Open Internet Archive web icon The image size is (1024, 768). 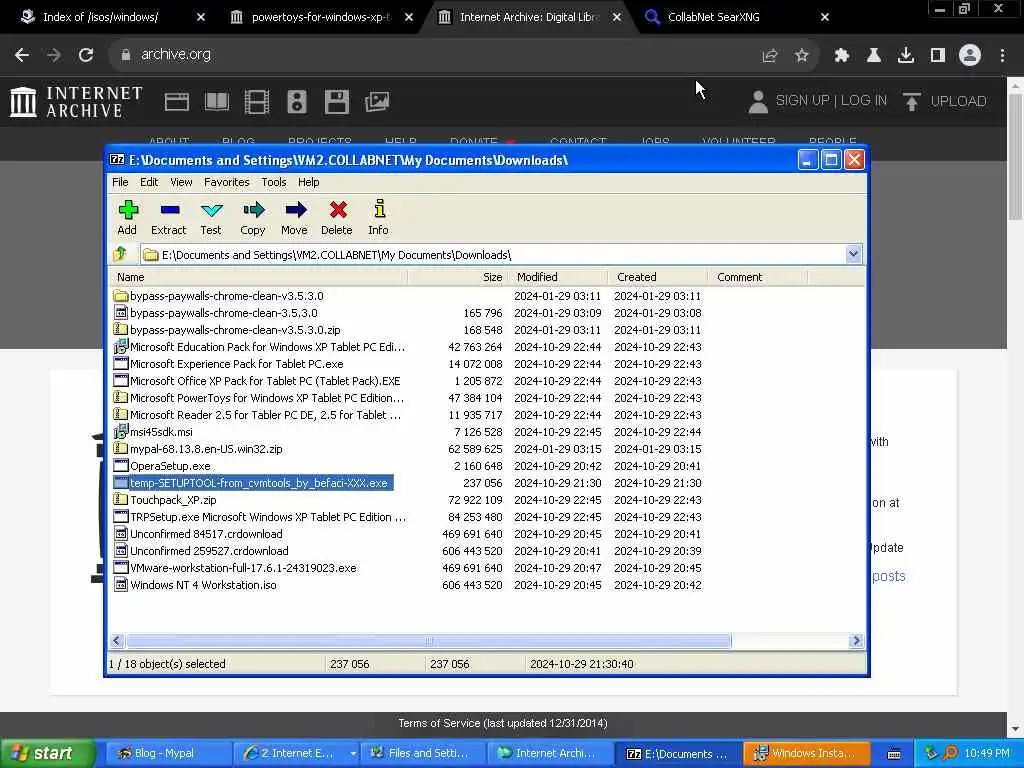click(x=176, y=102)
